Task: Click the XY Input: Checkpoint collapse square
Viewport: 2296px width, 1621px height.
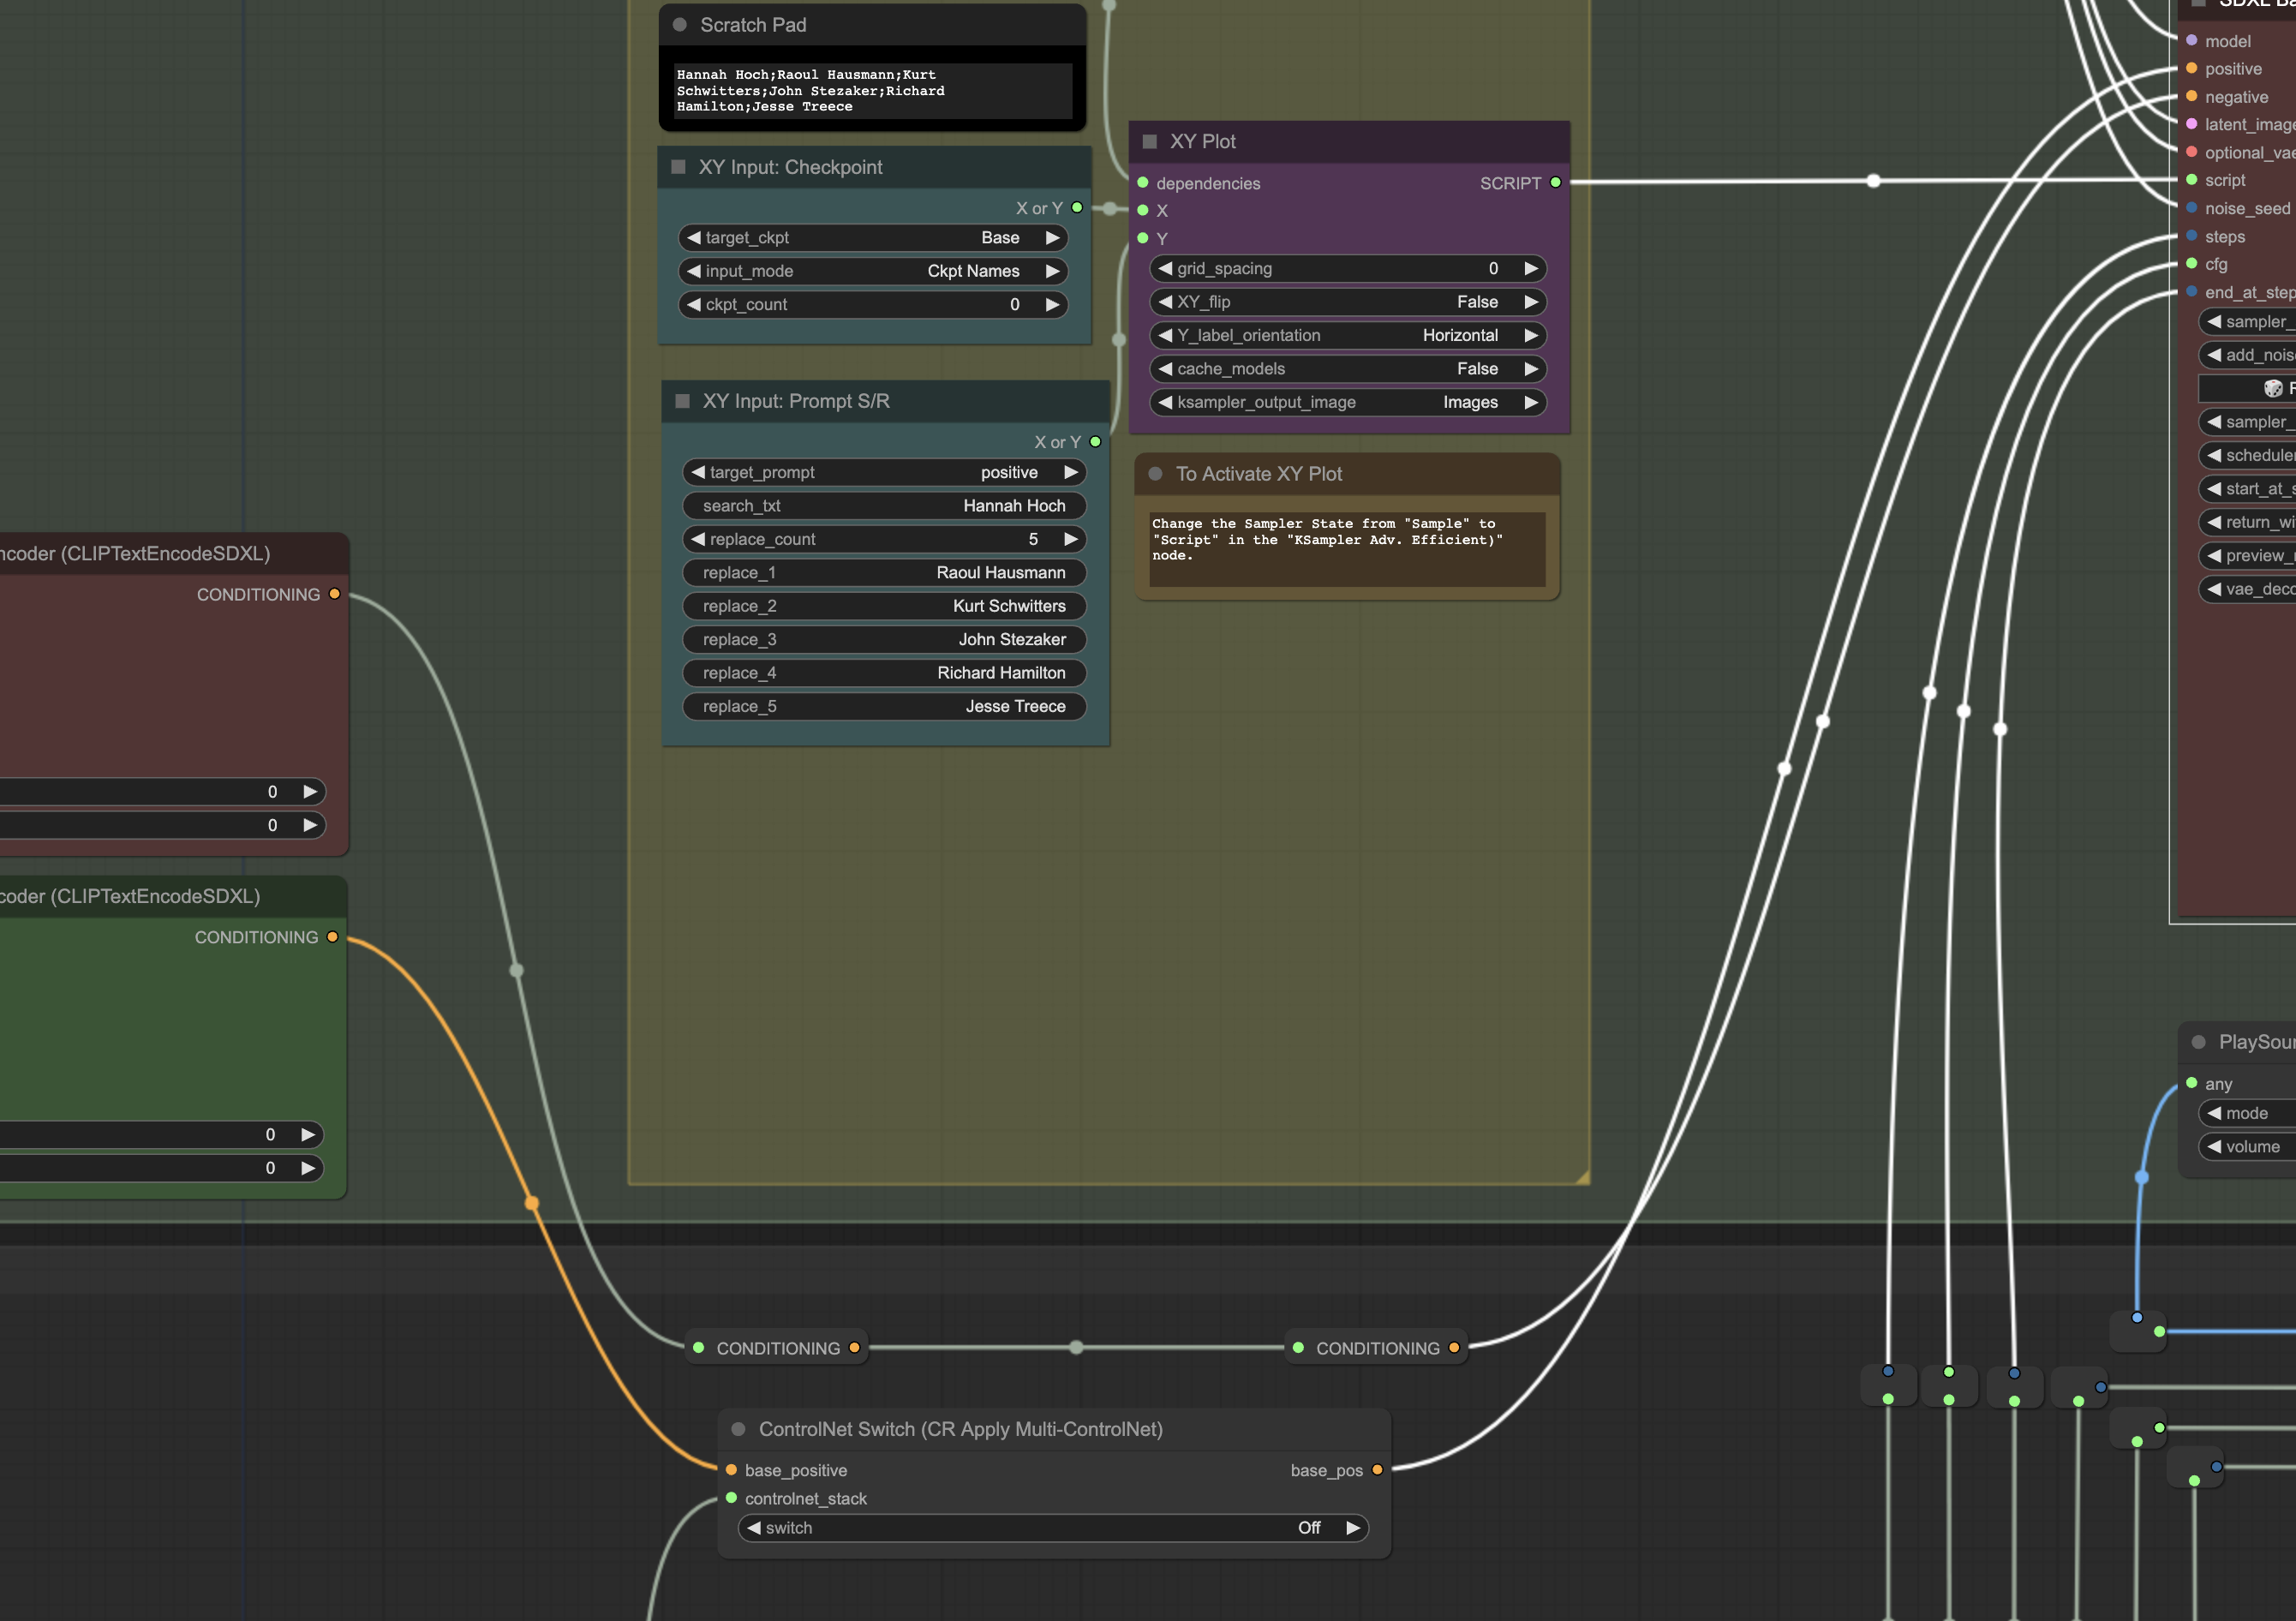Action: tap(678, 167)
